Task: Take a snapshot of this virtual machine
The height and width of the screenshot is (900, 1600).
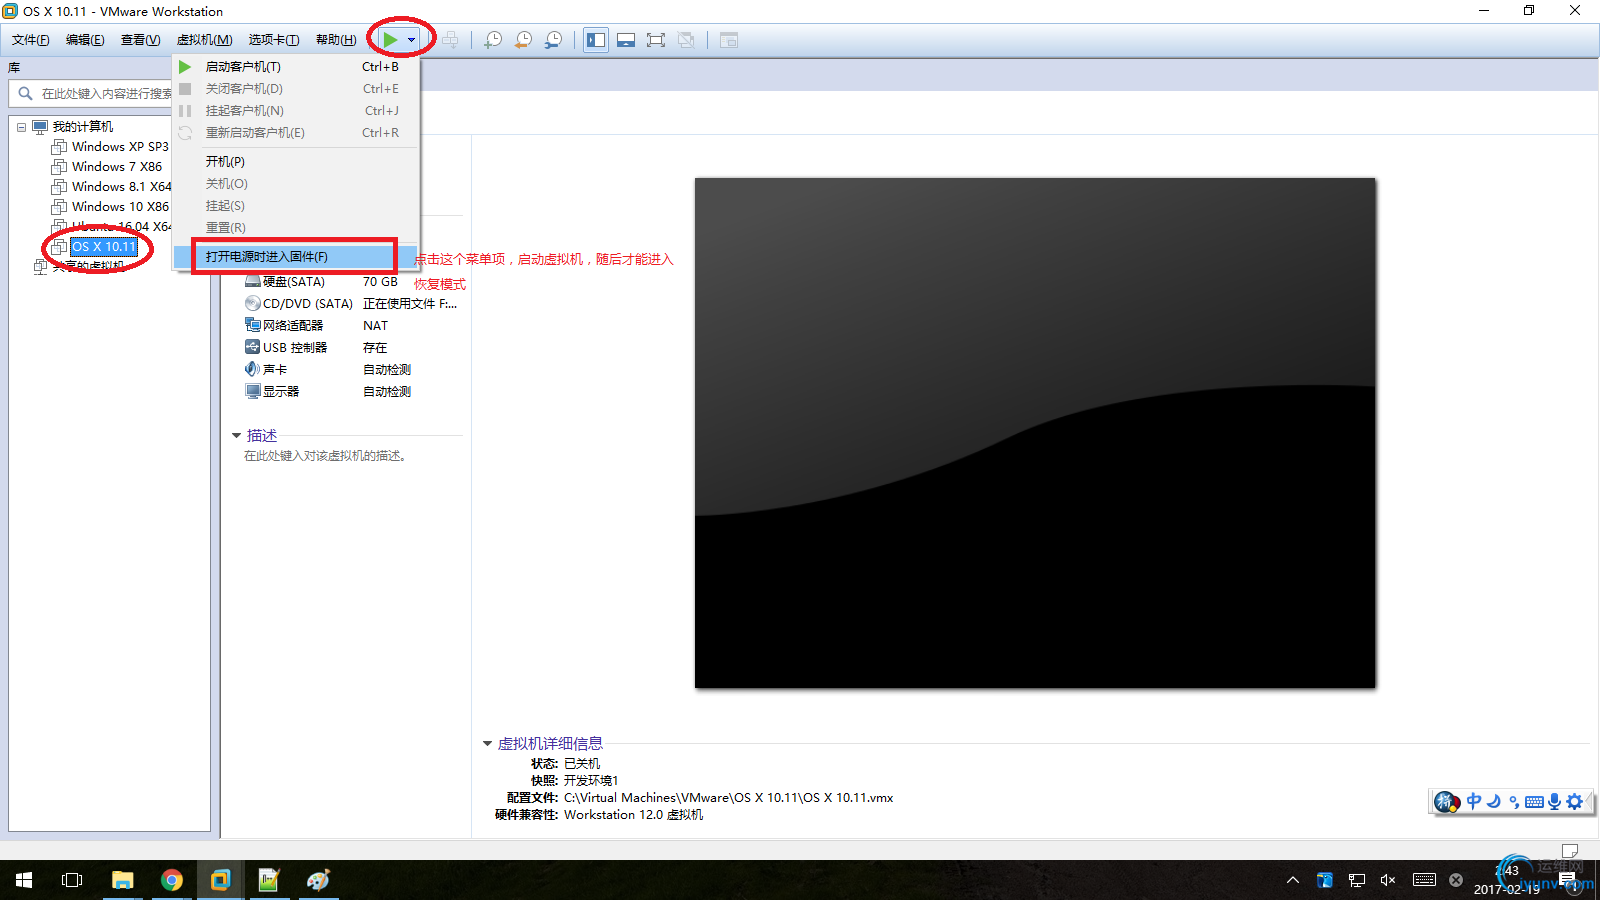Action: click(x=493, y=40)
